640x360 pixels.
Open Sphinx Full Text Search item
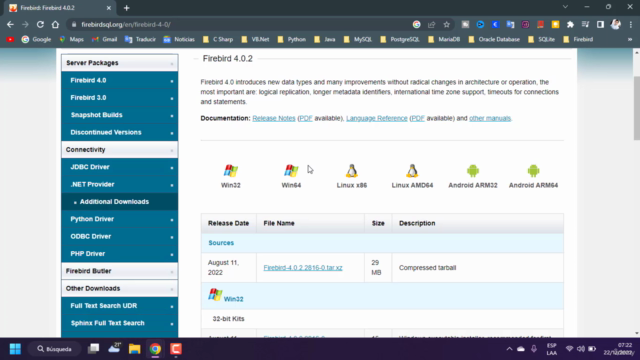click(120, 323)
